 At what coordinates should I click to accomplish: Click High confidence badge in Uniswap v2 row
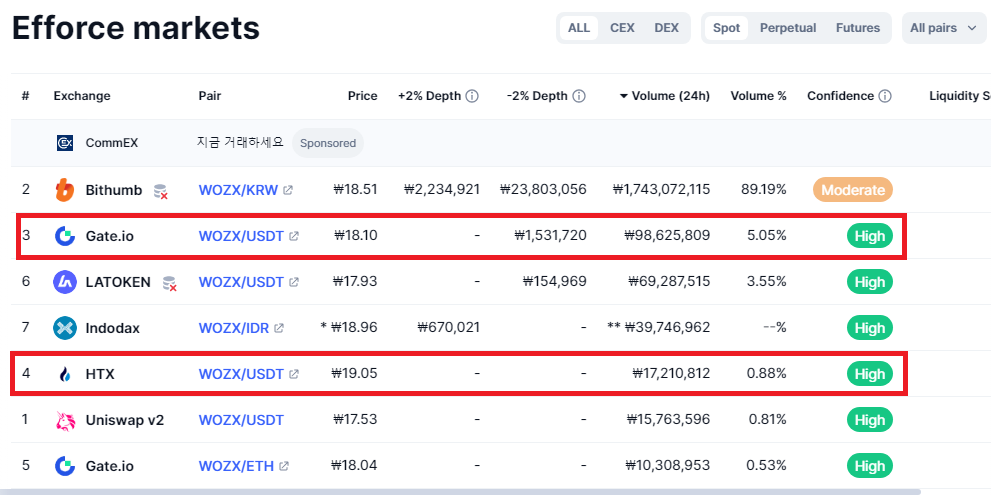tap(870, 420)
